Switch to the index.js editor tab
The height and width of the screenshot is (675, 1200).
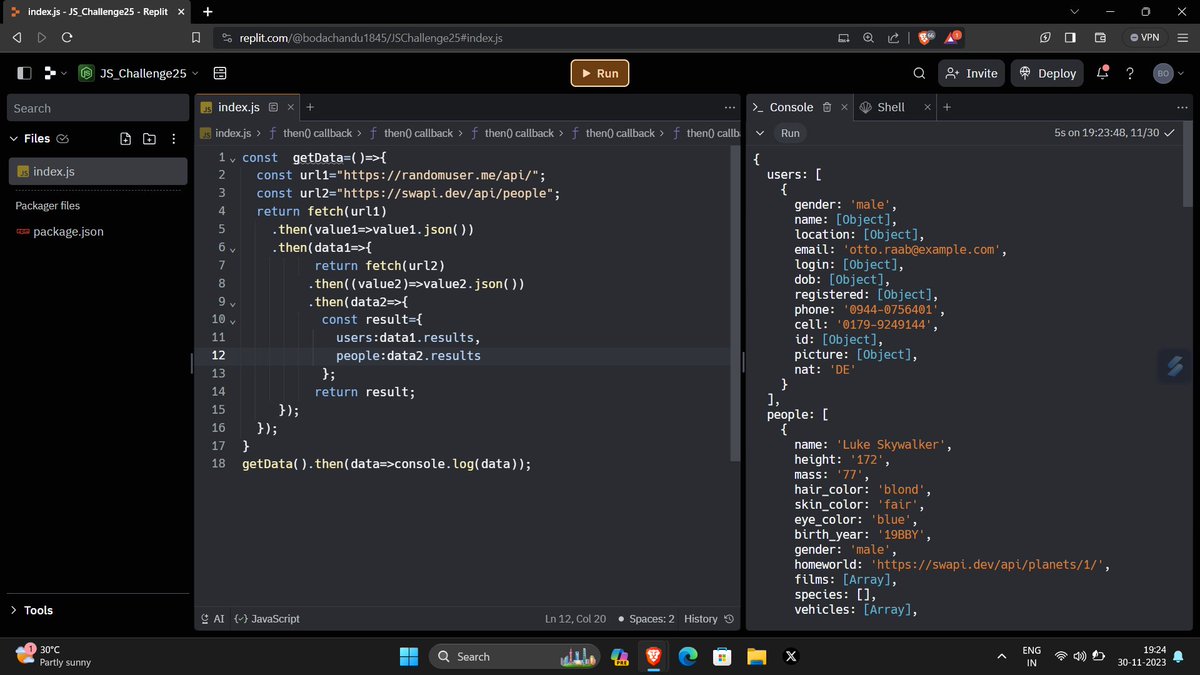click(x=239, y=107)
